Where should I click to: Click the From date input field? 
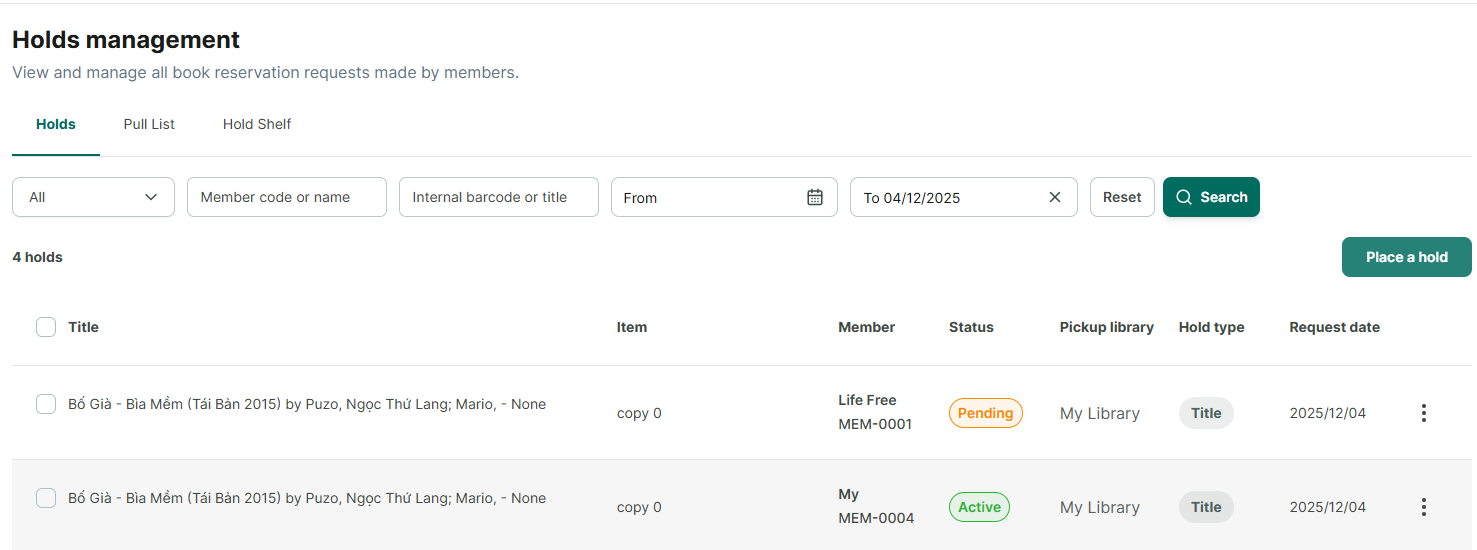pyautogui.click(x=724, y=197)
